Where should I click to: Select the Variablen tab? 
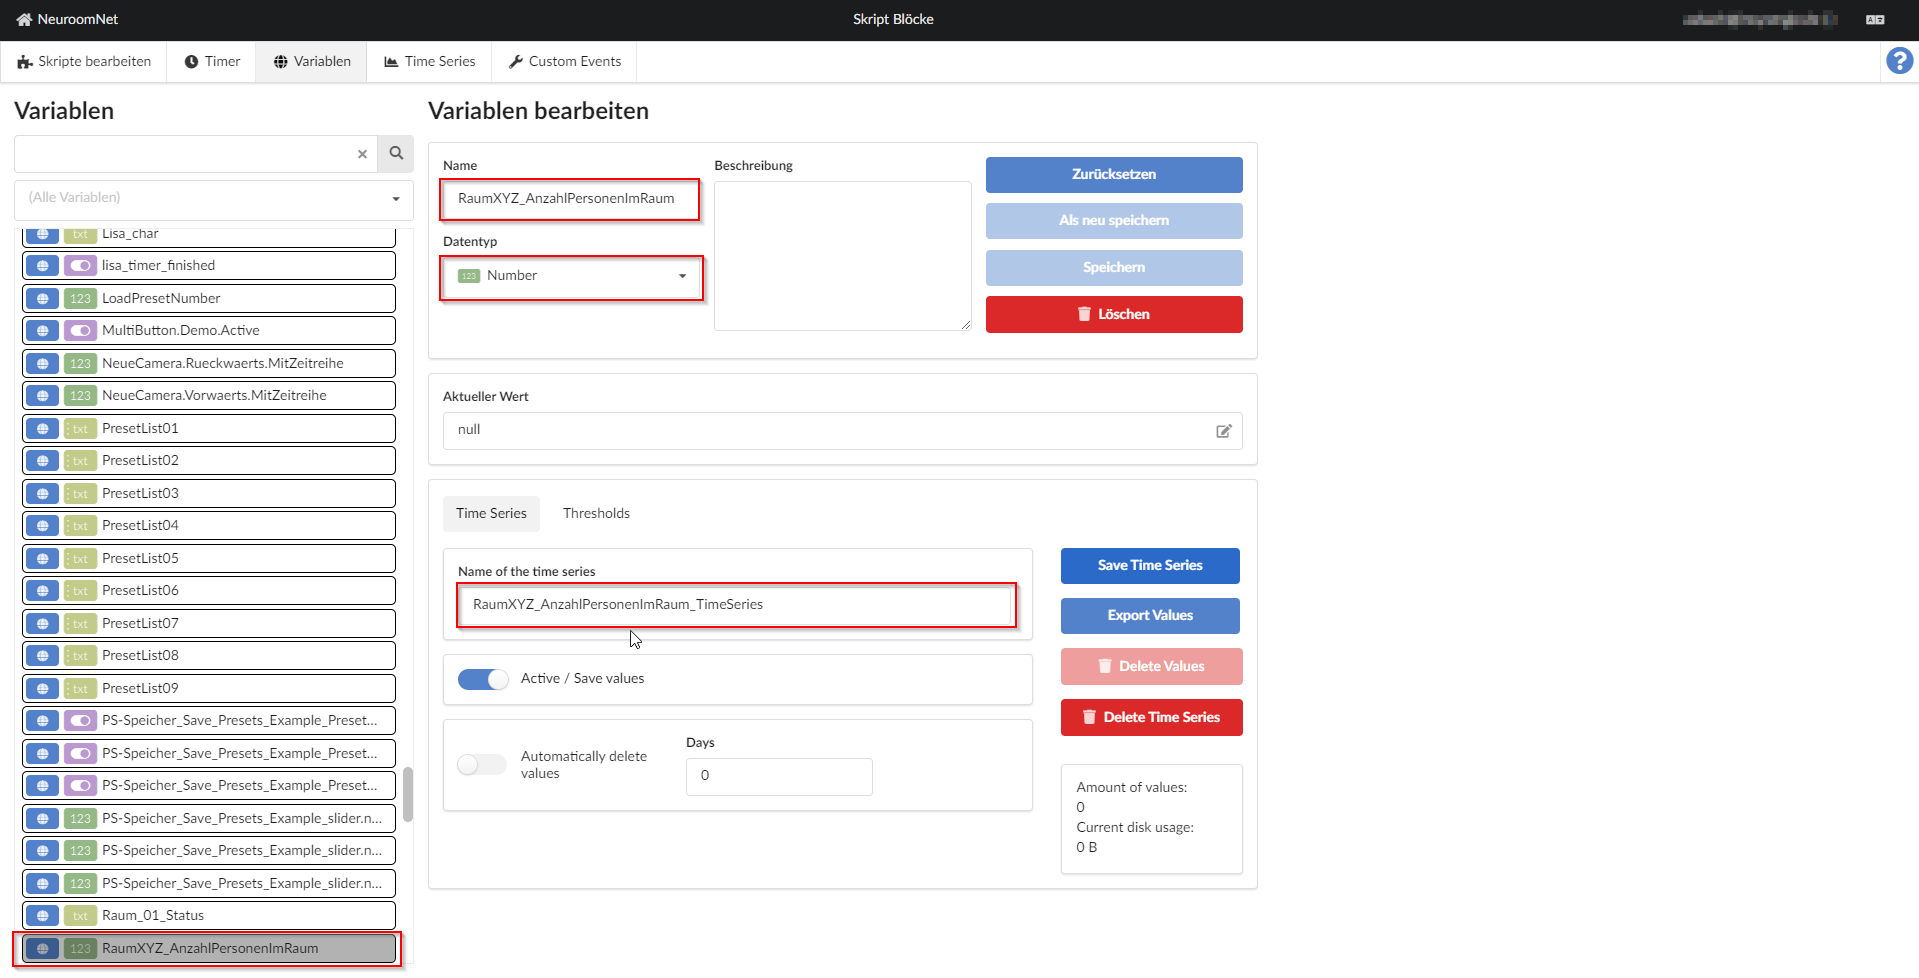(312, 62)
